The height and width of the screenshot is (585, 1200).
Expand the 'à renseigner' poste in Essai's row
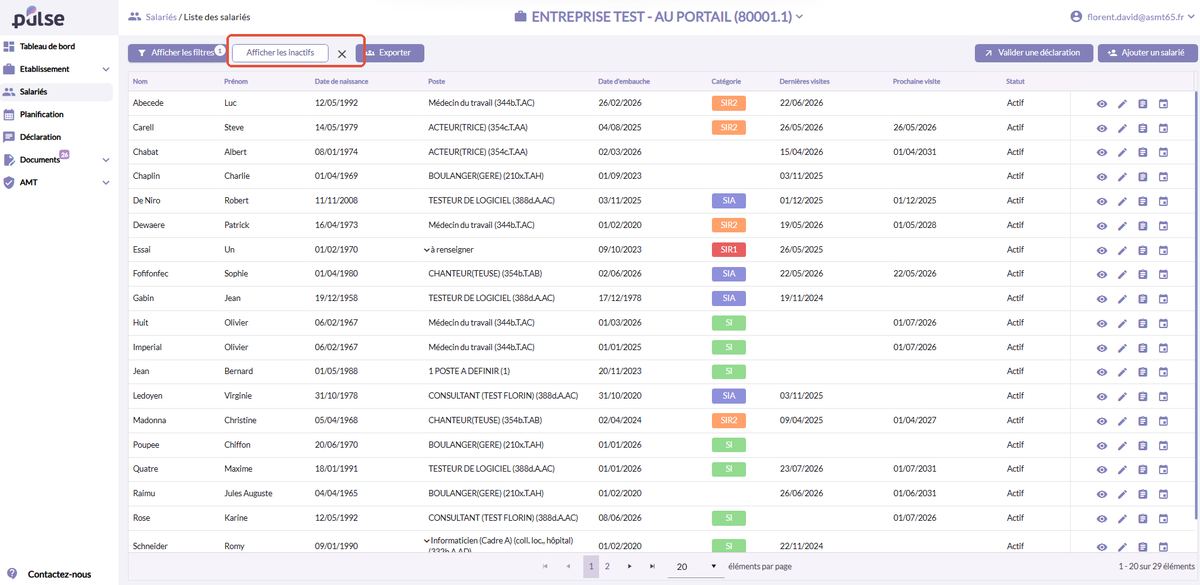[x=426, y=250]
